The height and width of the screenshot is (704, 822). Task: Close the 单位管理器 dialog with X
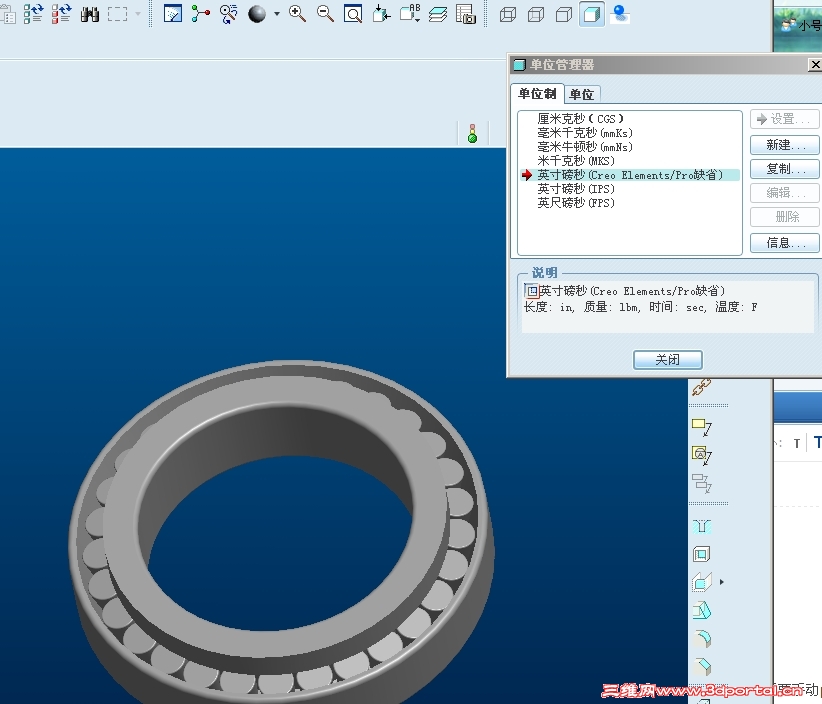point(815,64)
